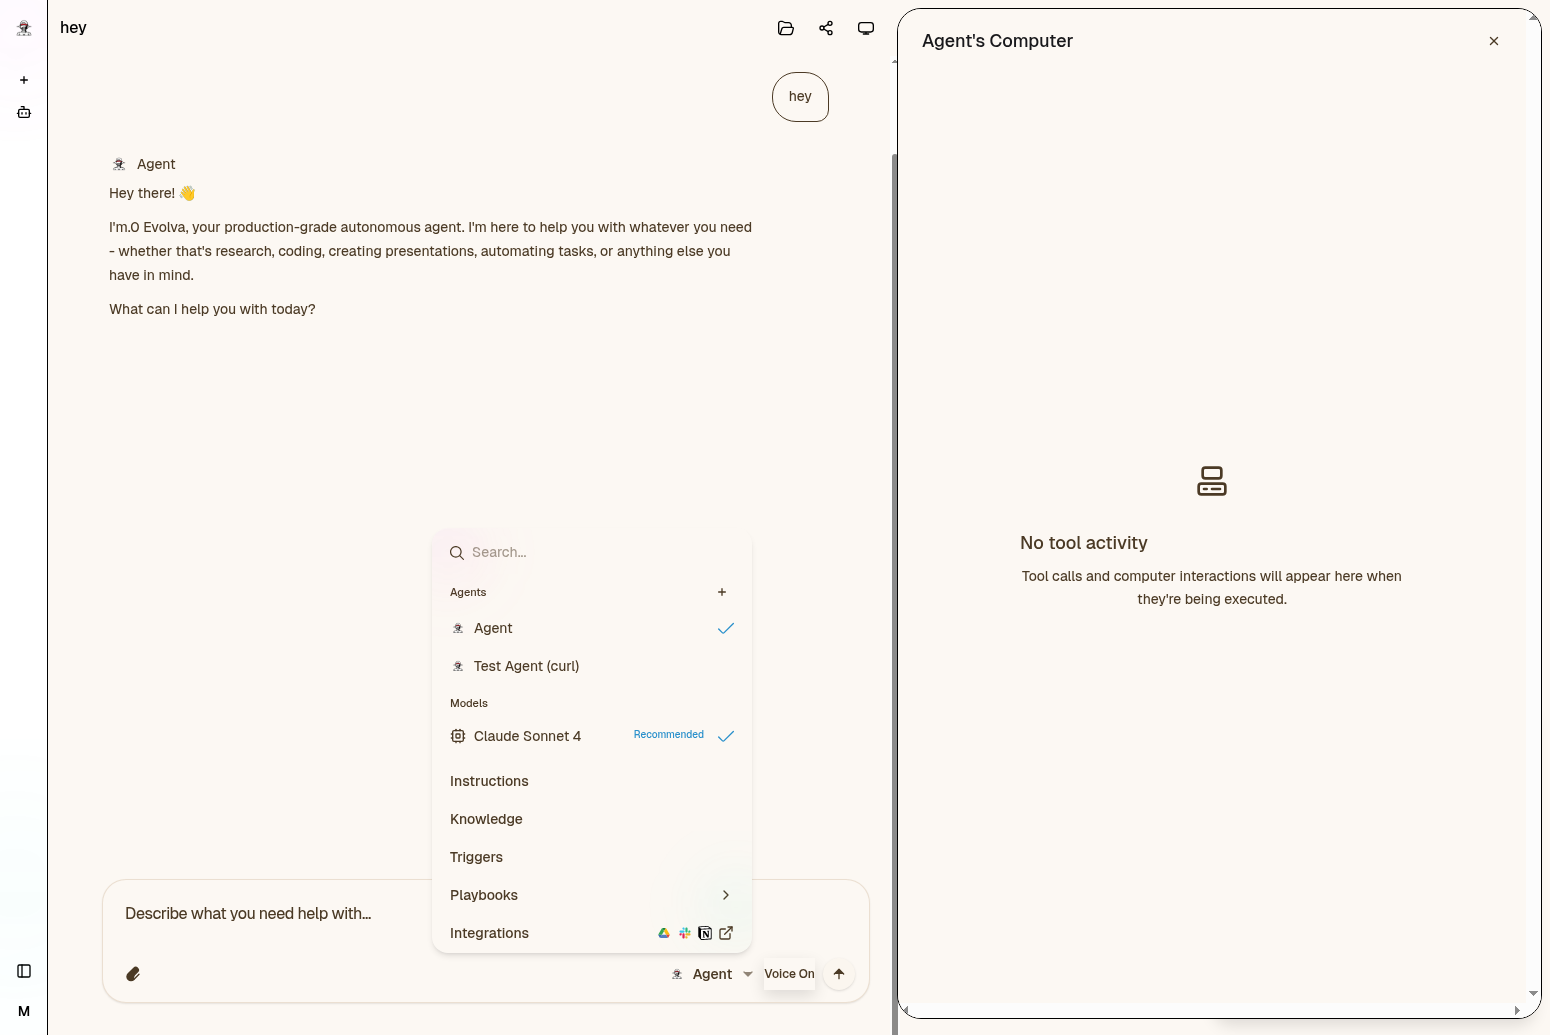Screen dimensions: 1550x1035
Task: Toggle the Voice On button
Action: (789, 974)
